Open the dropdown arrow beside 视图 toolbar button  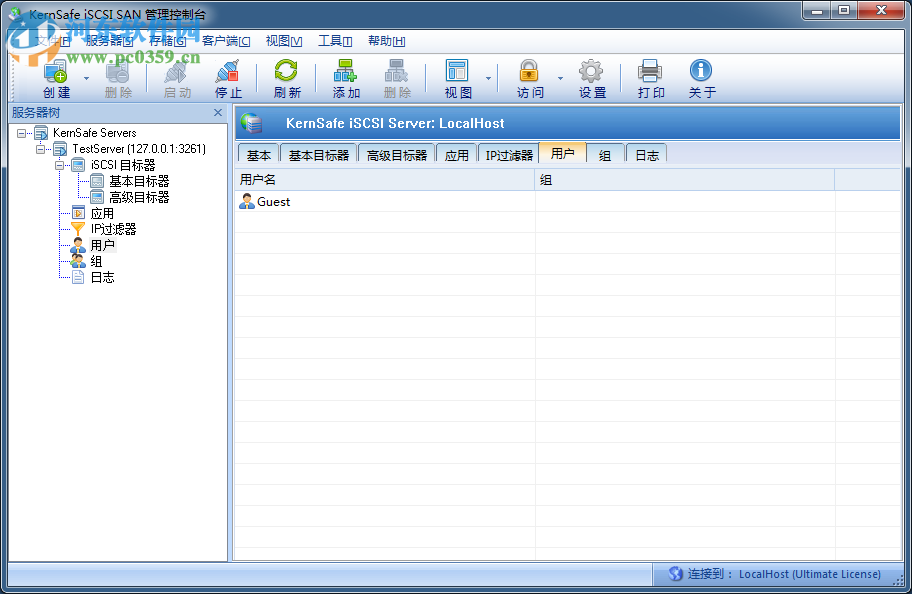pyautogui.click(x=489, y=77)
